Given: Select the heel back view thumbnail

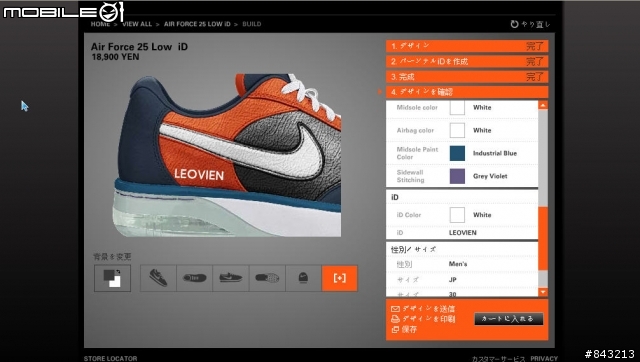Looking at the screenshot, I should coord(303,278).
